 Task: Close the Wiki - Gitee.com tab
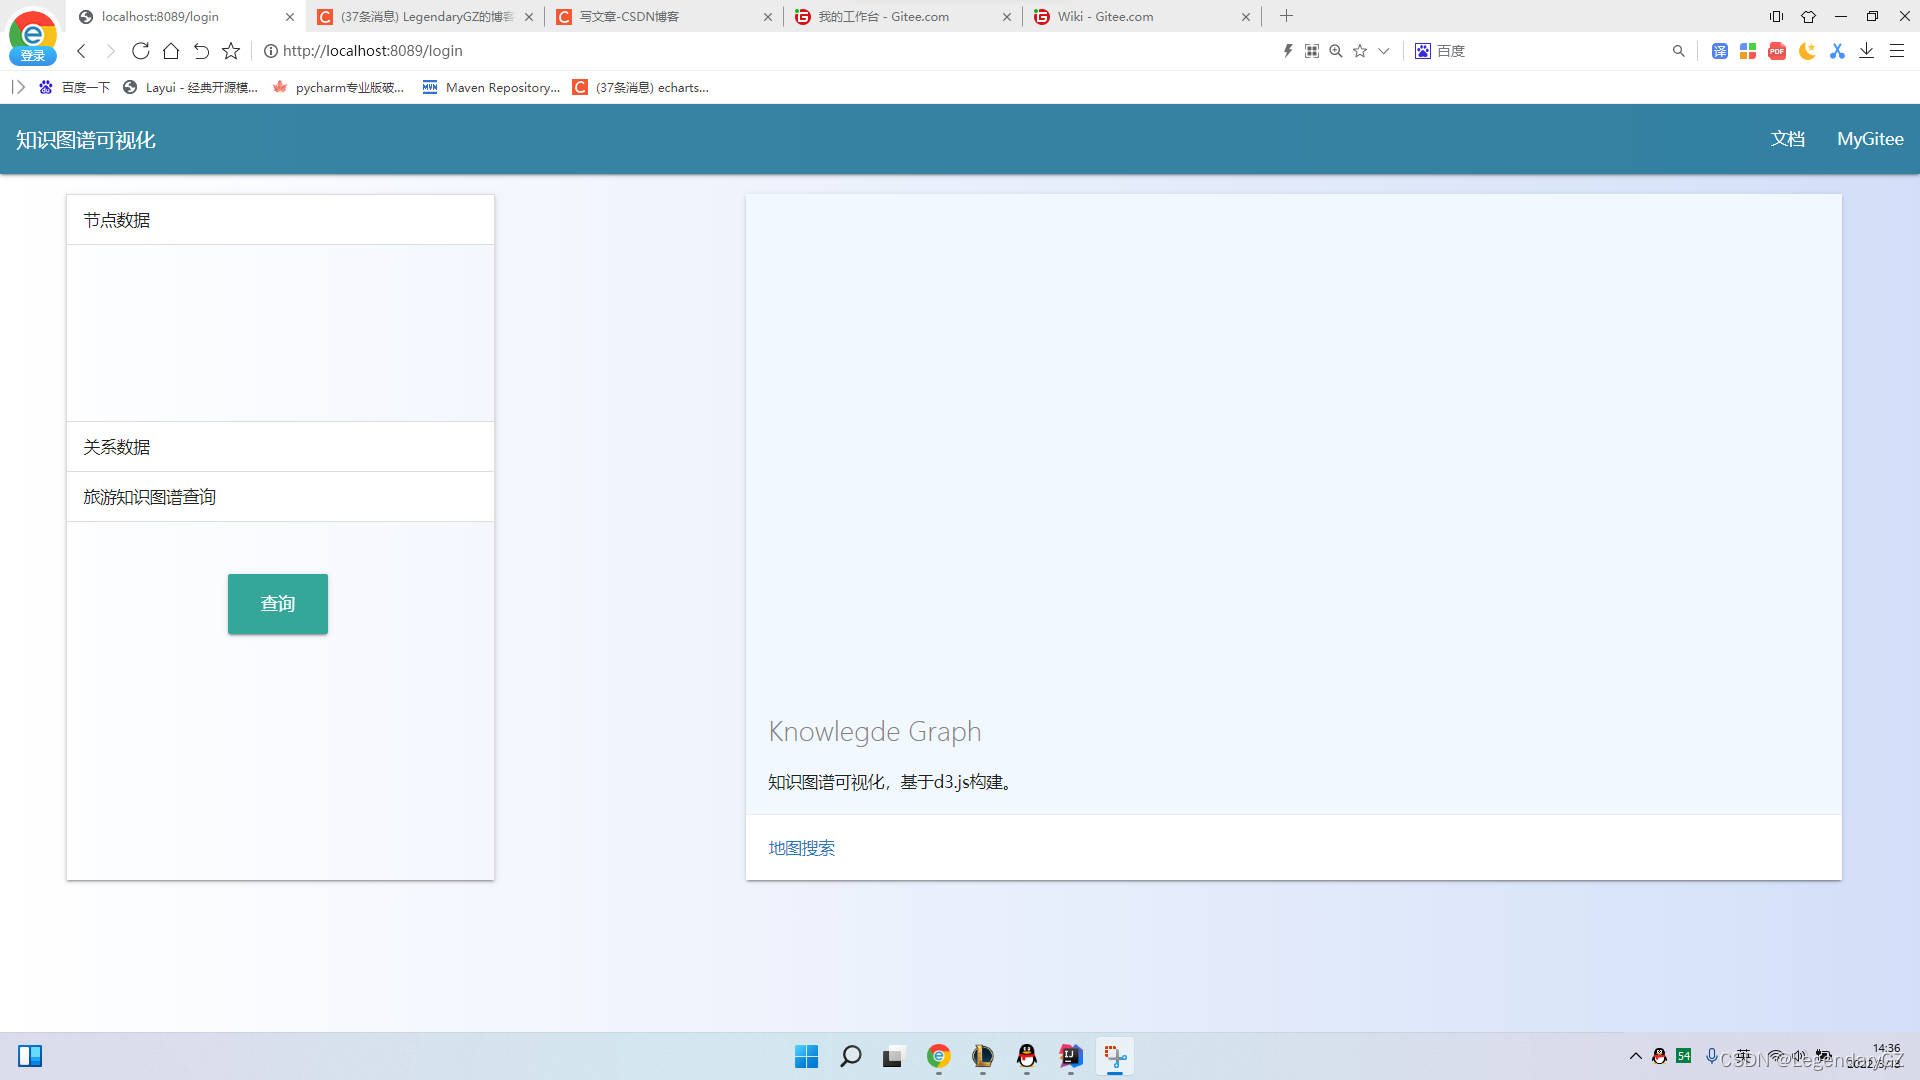[1246, 17]
